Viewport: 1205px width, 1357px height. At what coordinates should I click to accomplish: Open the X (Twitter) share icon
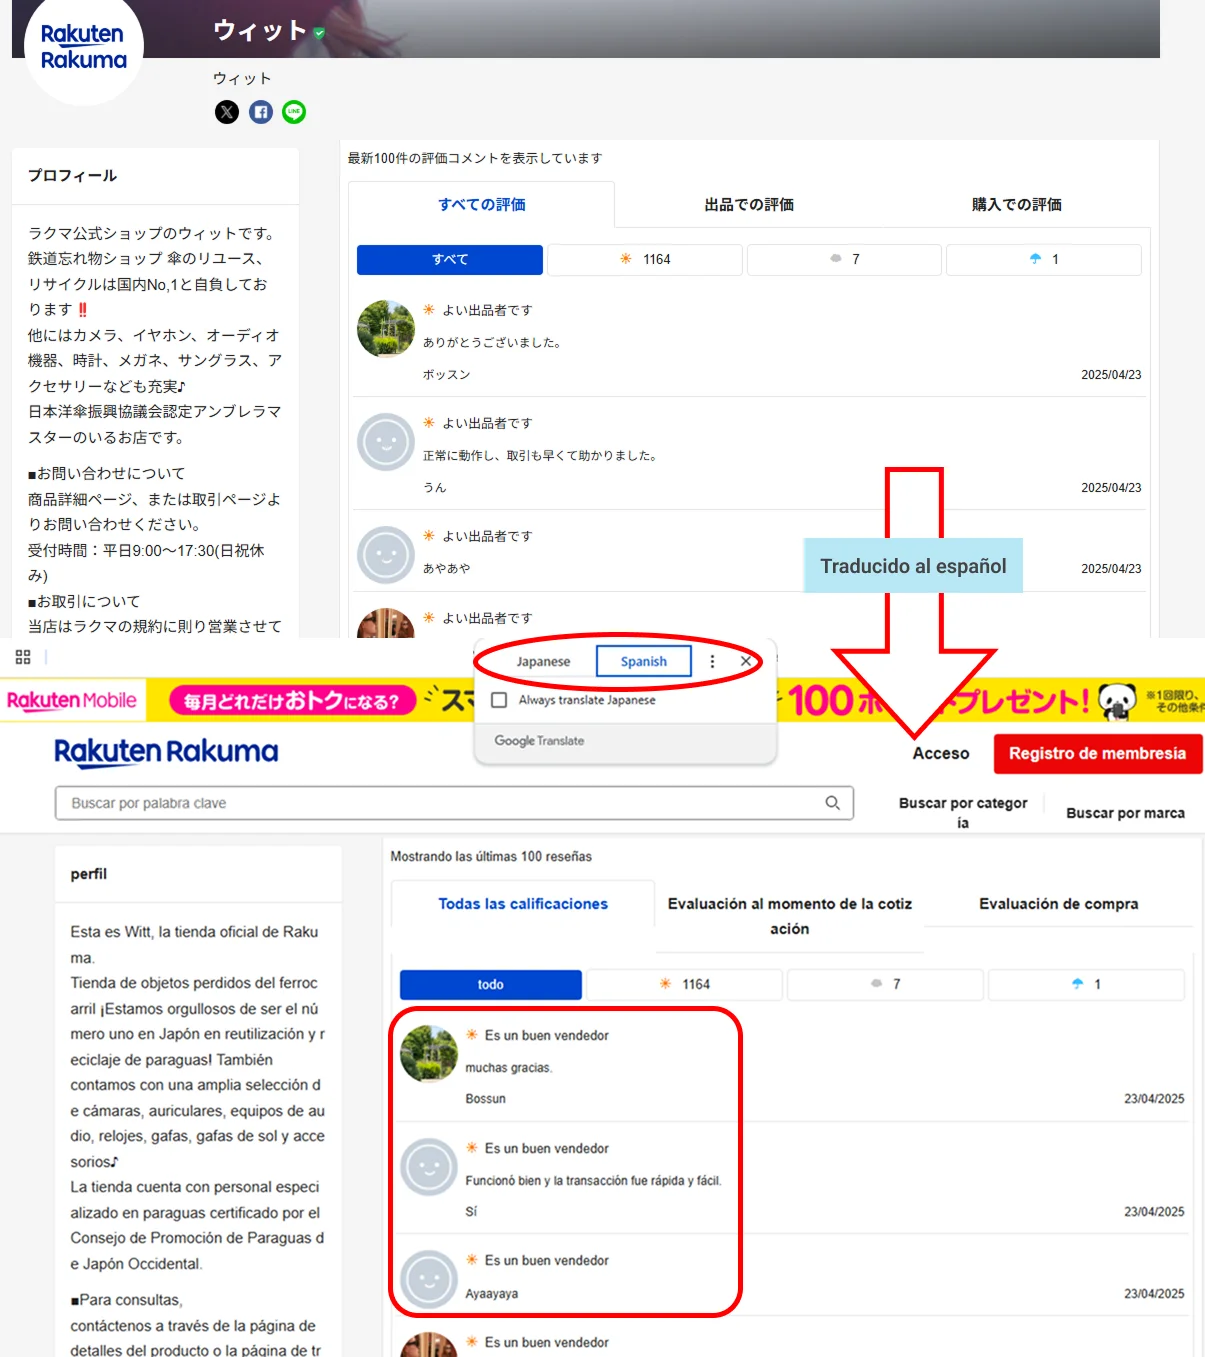pyautogui.click(x=227, y=112)
